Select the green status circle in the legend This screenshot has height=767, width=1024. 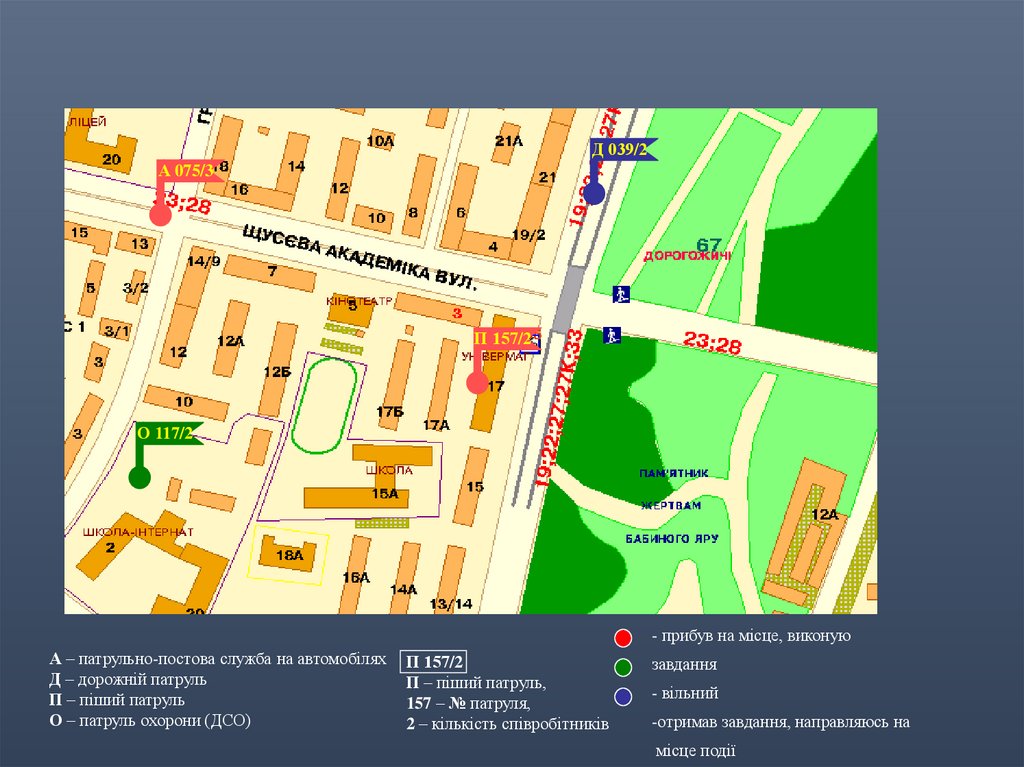pyautogui.click(x=623, y=667)
